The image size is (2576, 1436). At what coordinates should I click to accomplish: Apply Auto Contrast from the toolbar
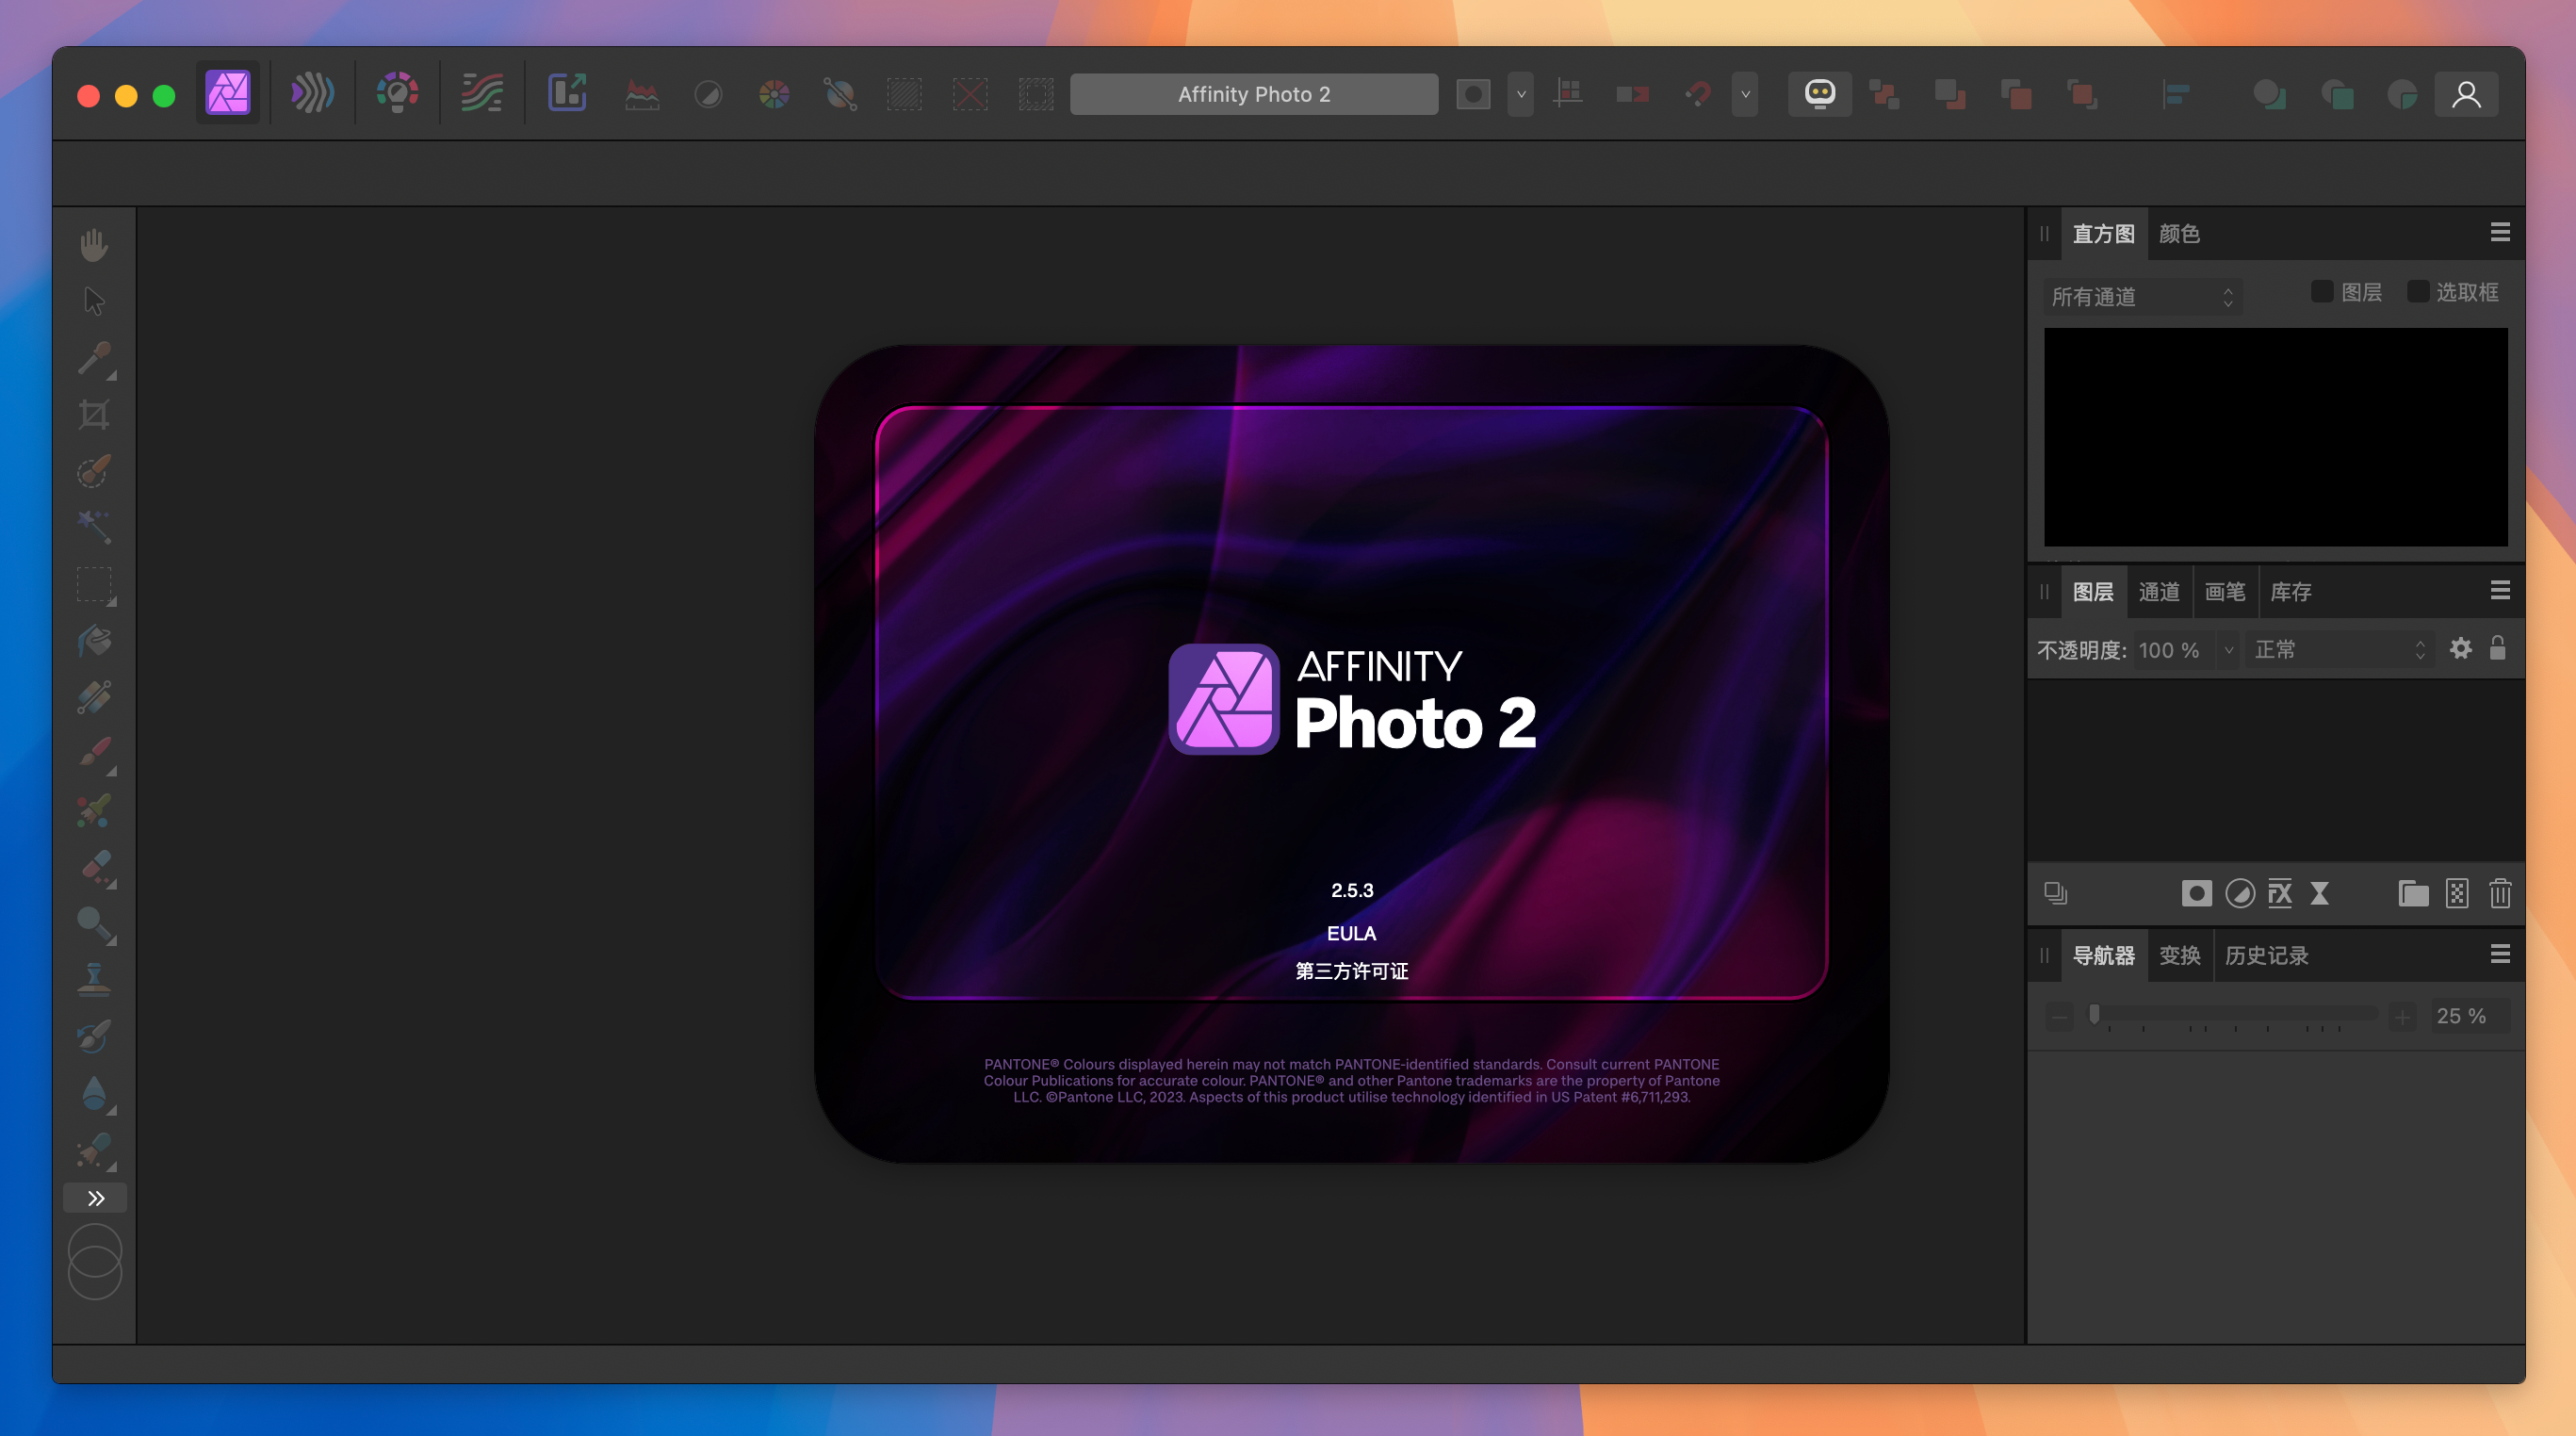point(708,95)
